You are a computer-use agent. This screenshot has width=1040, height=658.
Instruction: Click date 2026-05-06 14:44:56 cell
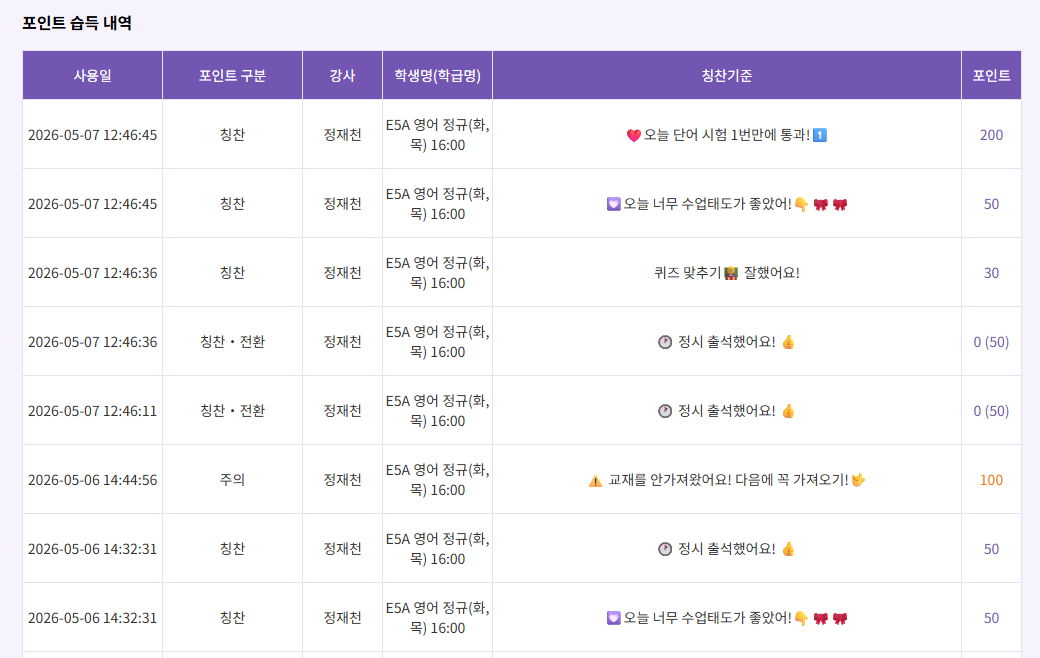click(93, 480)
